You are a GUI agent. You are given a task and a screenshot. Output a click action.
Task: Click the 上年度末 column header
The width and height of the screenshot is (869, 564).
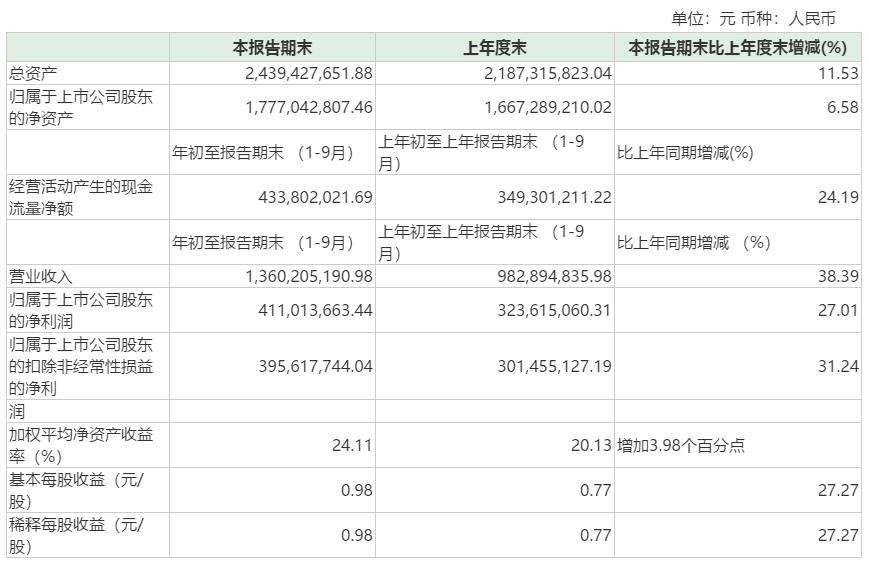(x=494, y=47)
